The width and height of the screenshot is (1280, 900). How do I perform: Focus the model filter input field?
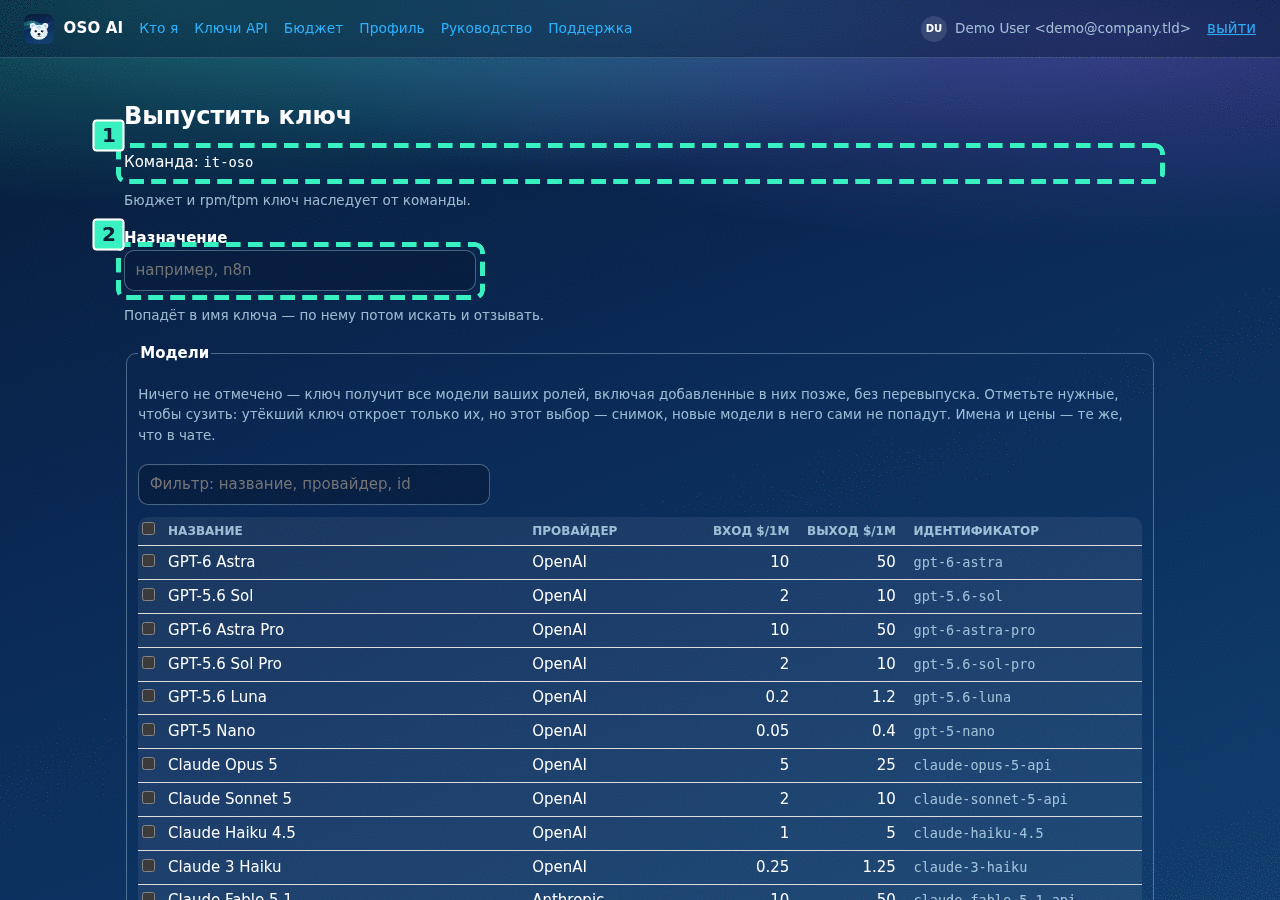click(x=314, y=484)
